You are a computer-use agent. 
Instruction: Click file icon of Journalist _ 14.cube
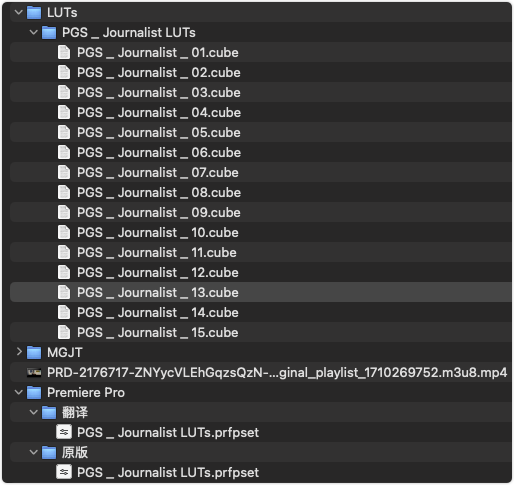coord(64,312)
